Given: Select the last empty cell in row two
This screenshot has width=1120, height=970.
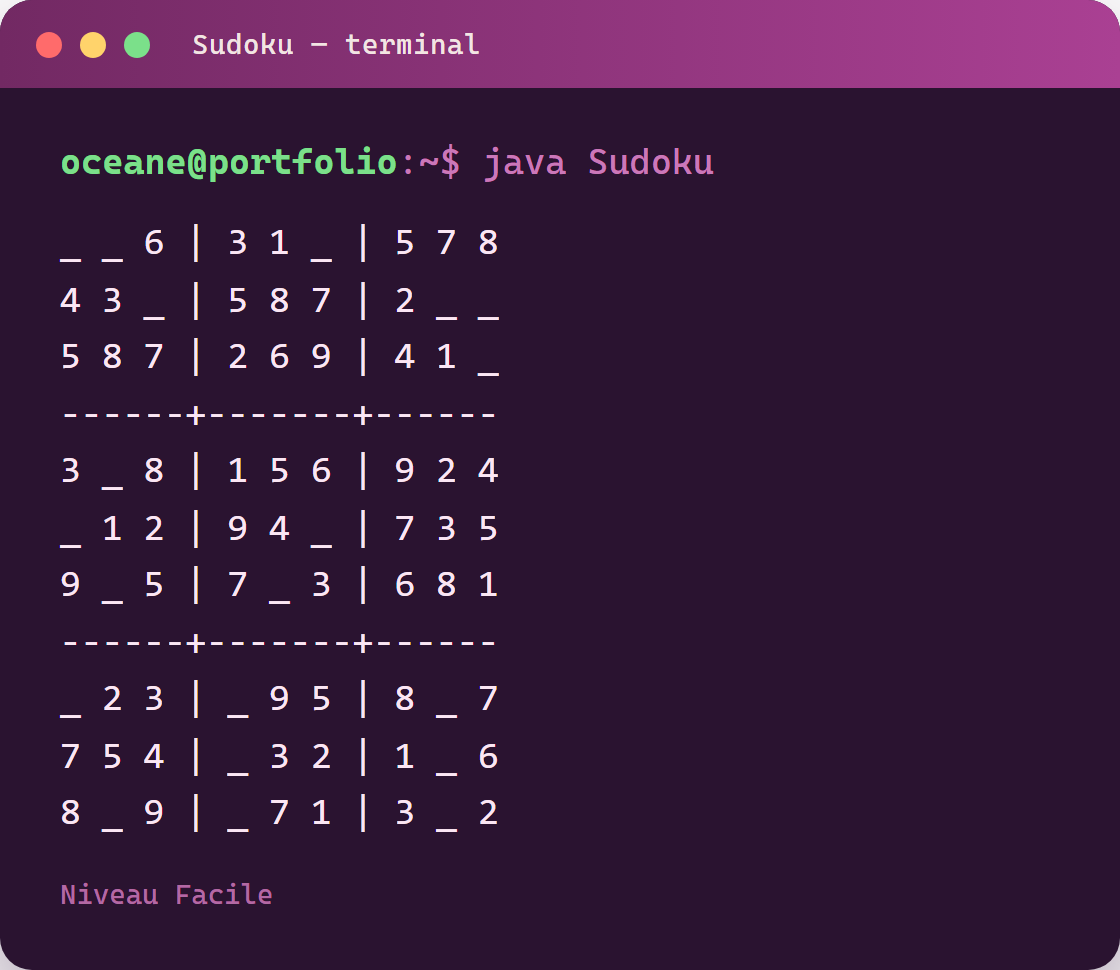Looking at the screenshot, I should [489, 301].
